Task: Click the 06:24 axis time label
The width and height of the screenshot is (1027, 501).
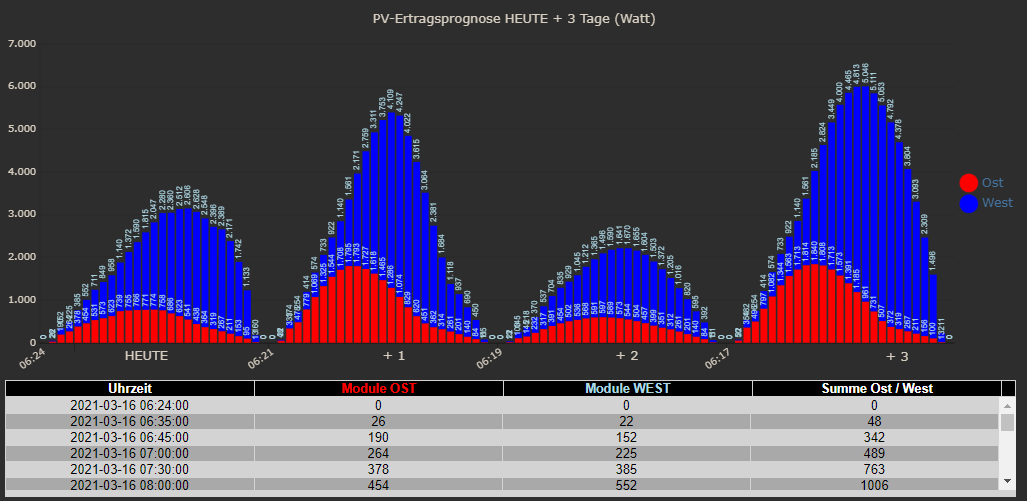Action: [32, 360]
